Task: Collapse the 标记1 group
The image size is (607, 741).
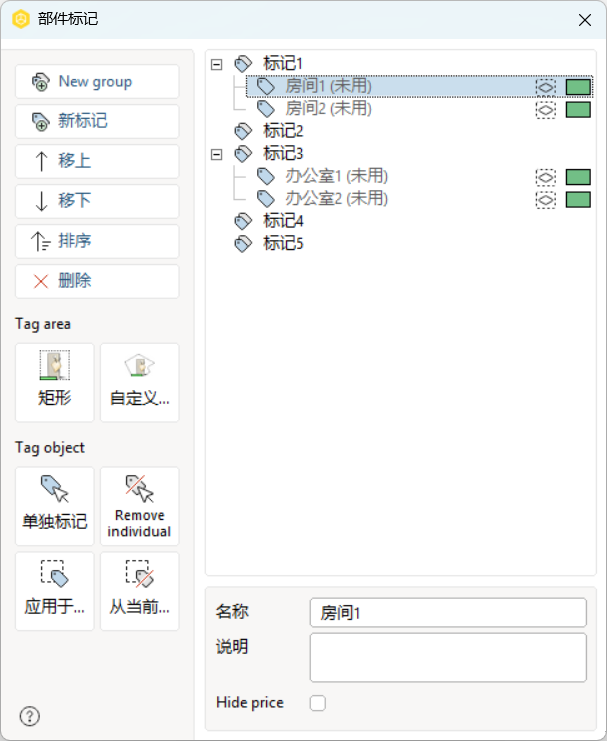Action: coord(217,64)
